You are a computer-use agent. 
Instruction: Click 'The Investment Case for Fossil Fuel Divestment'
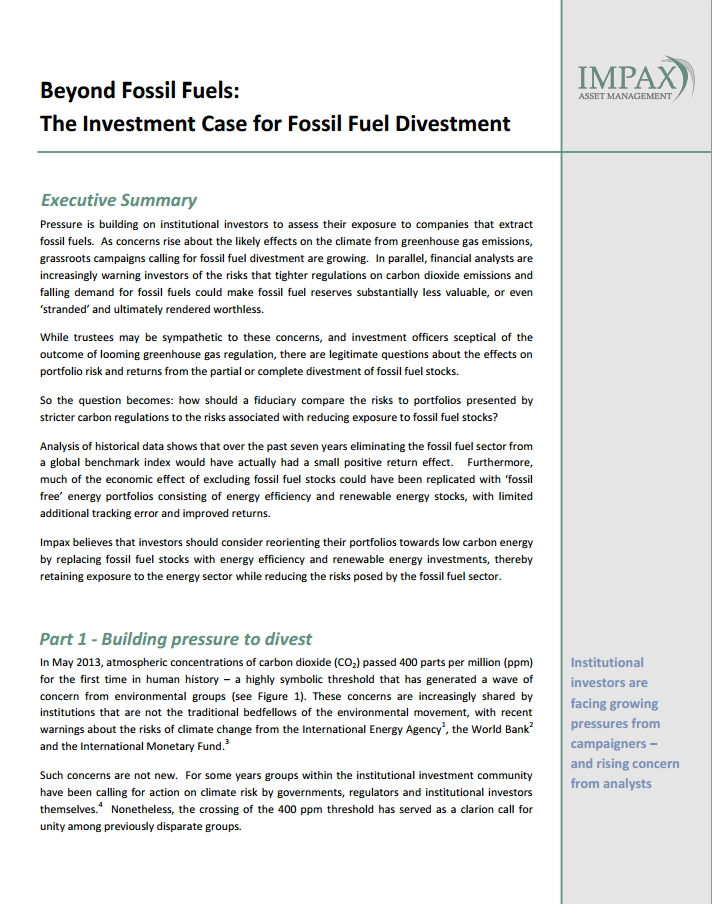pos(275,124)
